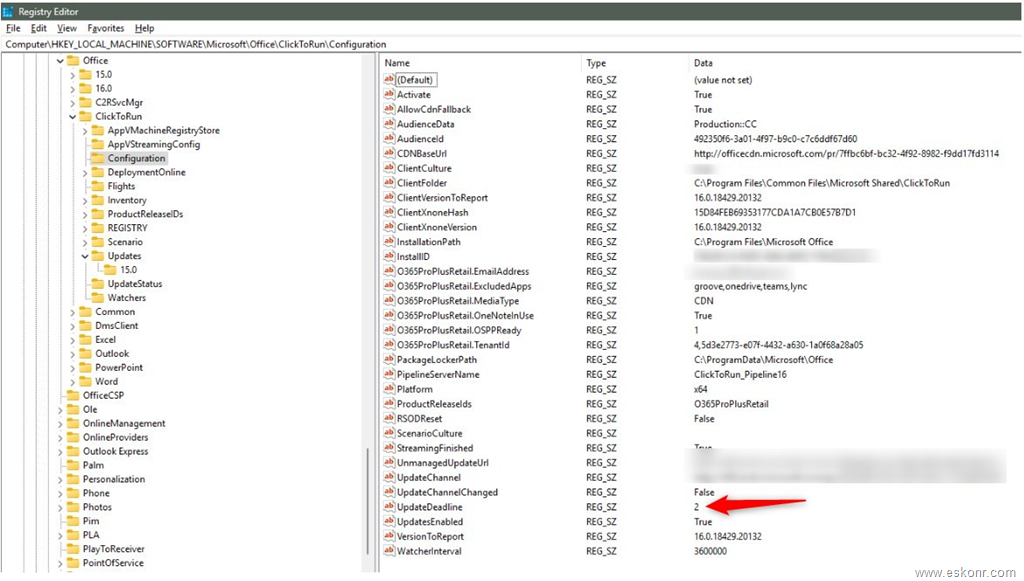The image size is (1024, 581).
Task: Expand the AppVMachineRegistryStore key
Action: (x=85, y=131)
